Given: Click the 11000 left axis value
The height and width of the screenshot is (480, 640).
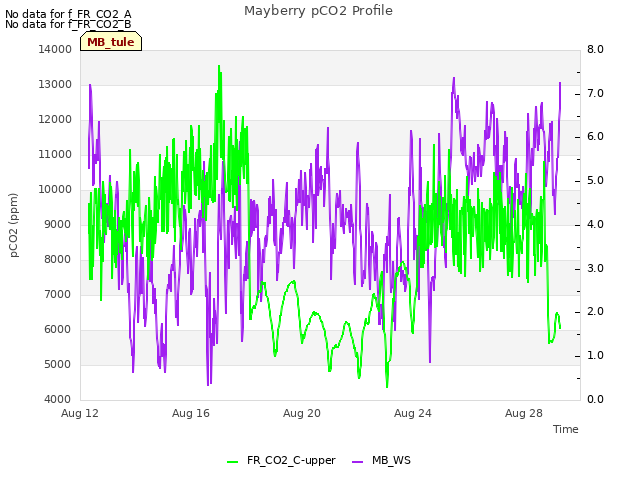Looking at the screenshot, I should (x=55, y=154).
